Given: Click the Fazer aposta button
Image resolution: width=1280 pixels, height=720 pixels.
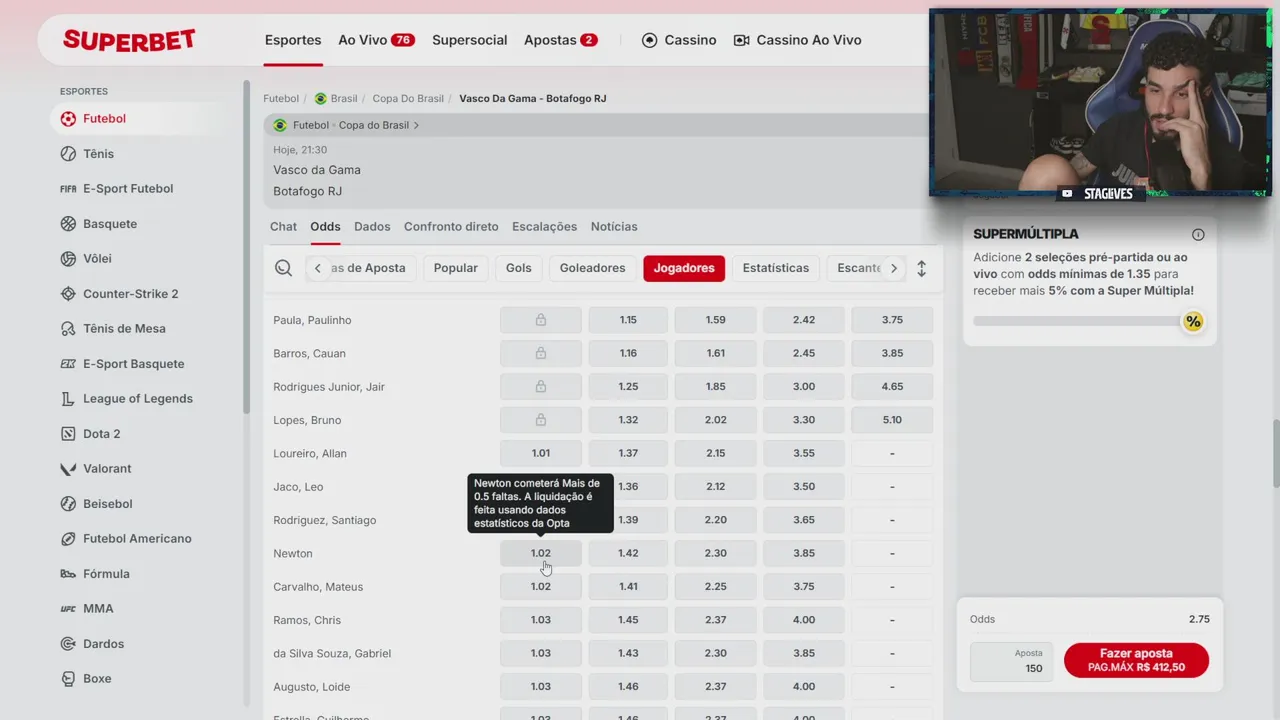Looking at the screenshot, I should coord(1136,660).
